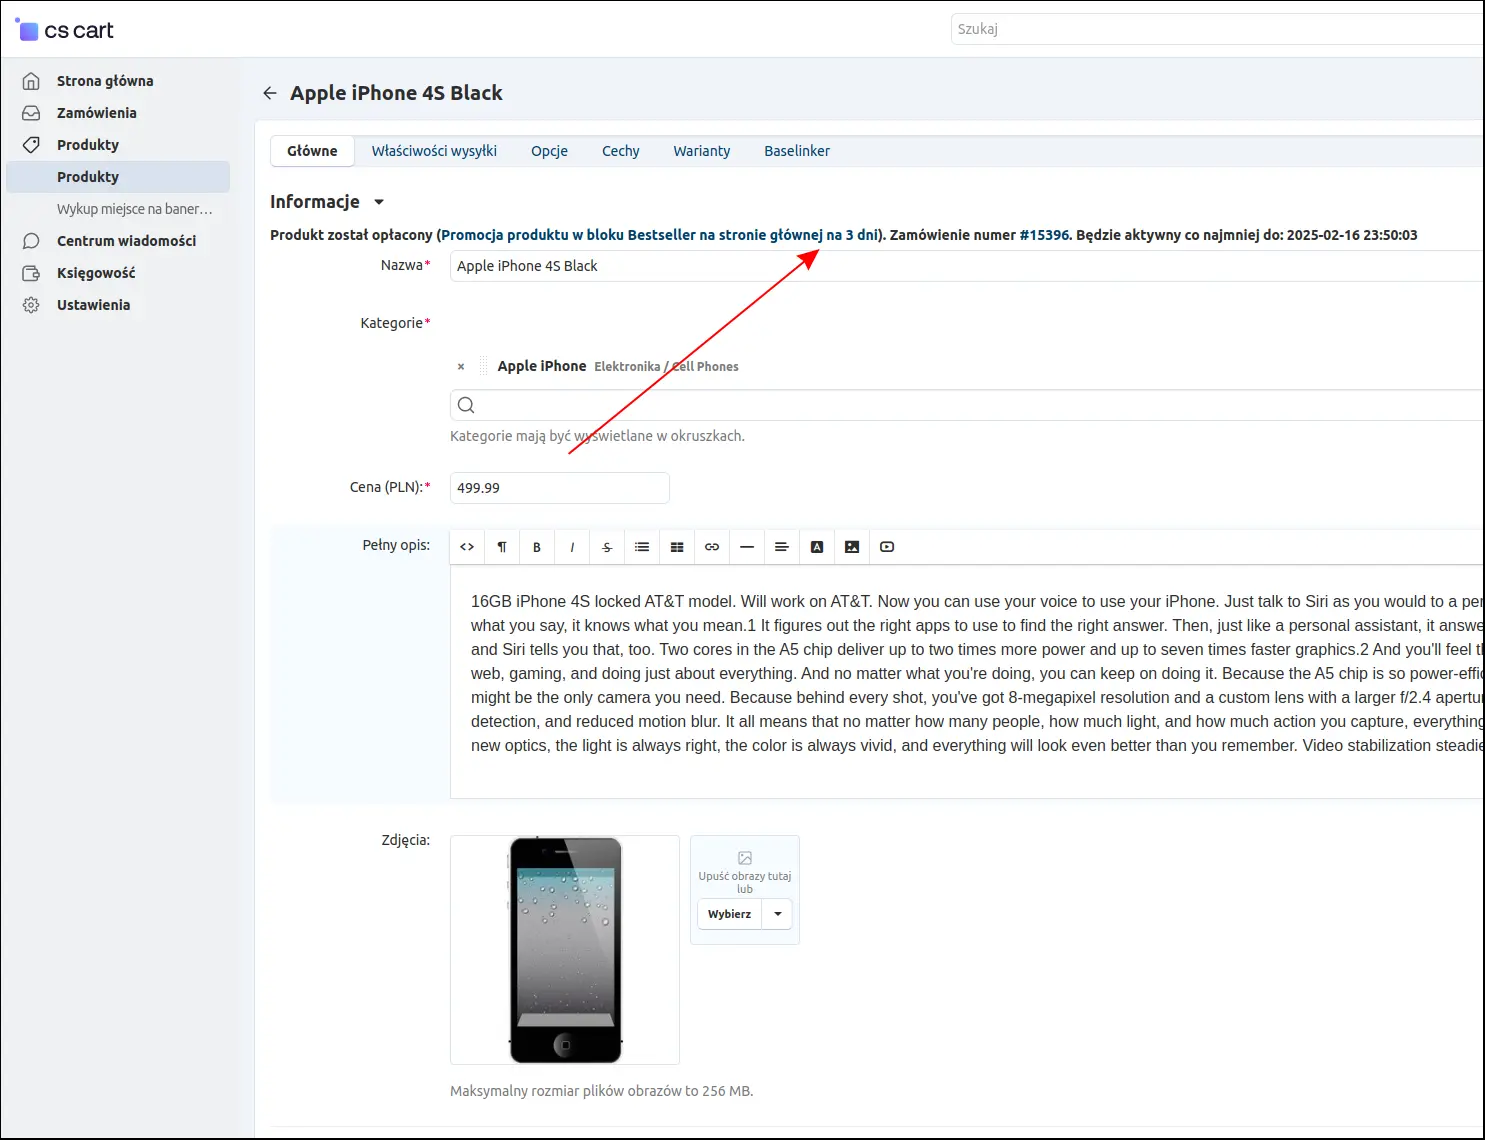Select the Główne tab
Image resolution: width=1485 pixels, height=1140 pixels.
tap(312, 151)
